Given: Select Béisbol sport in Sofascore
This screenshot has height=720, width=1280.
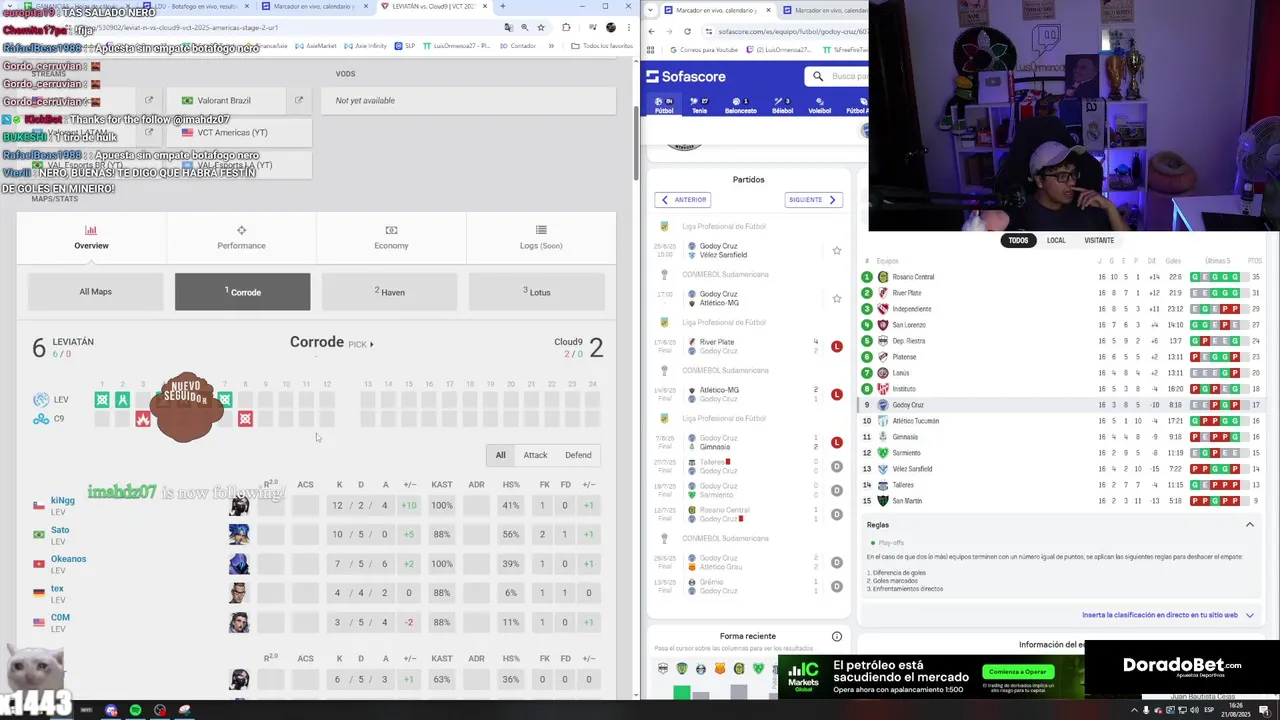Looking at the screenshot, I should point(783,105).
